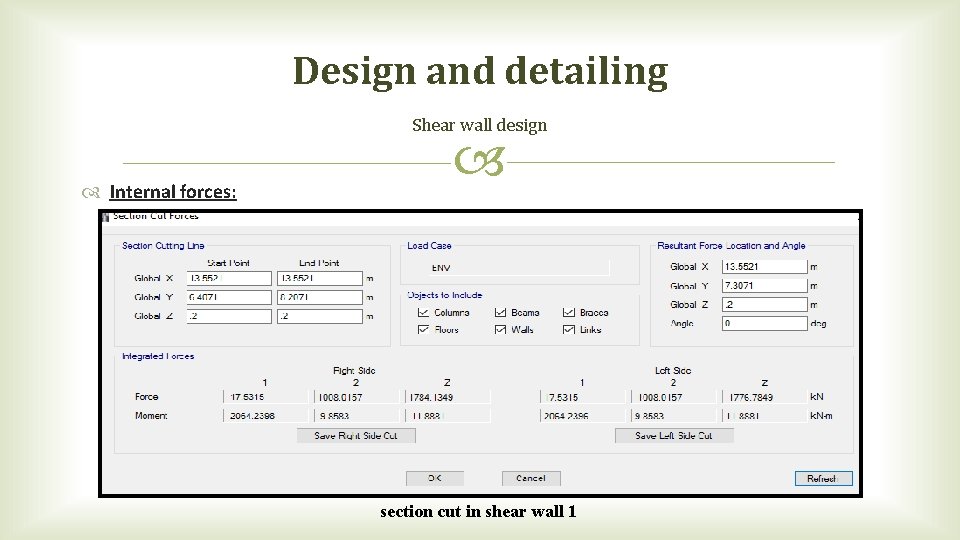Click the Section Cut Forces title bar
The image size is (960, 540).
480,217
